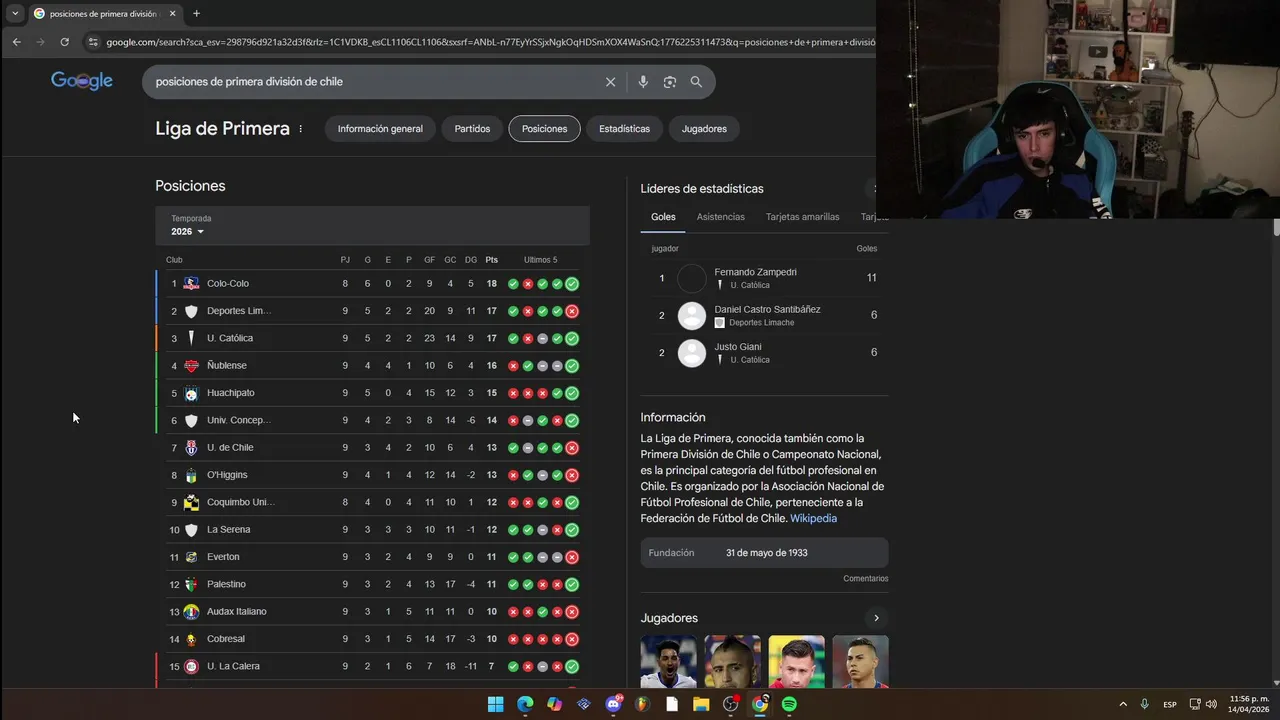
Task: Open Discord from the taskbar
Action: (x=613, y=704)
